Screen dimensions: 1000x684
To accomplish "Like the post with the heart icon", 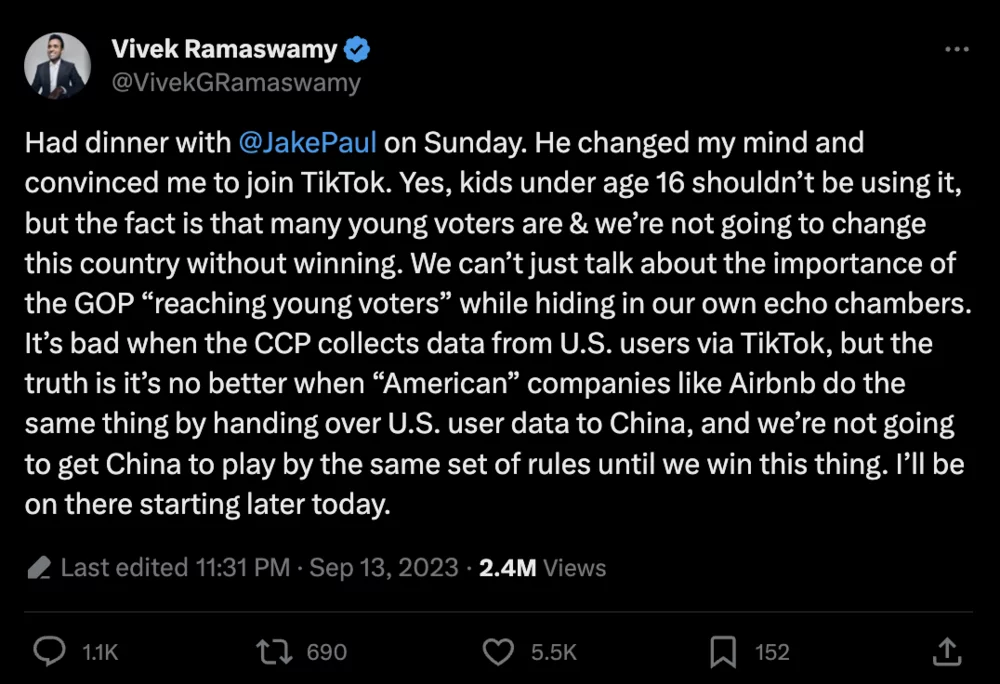I will pos(498,653).
